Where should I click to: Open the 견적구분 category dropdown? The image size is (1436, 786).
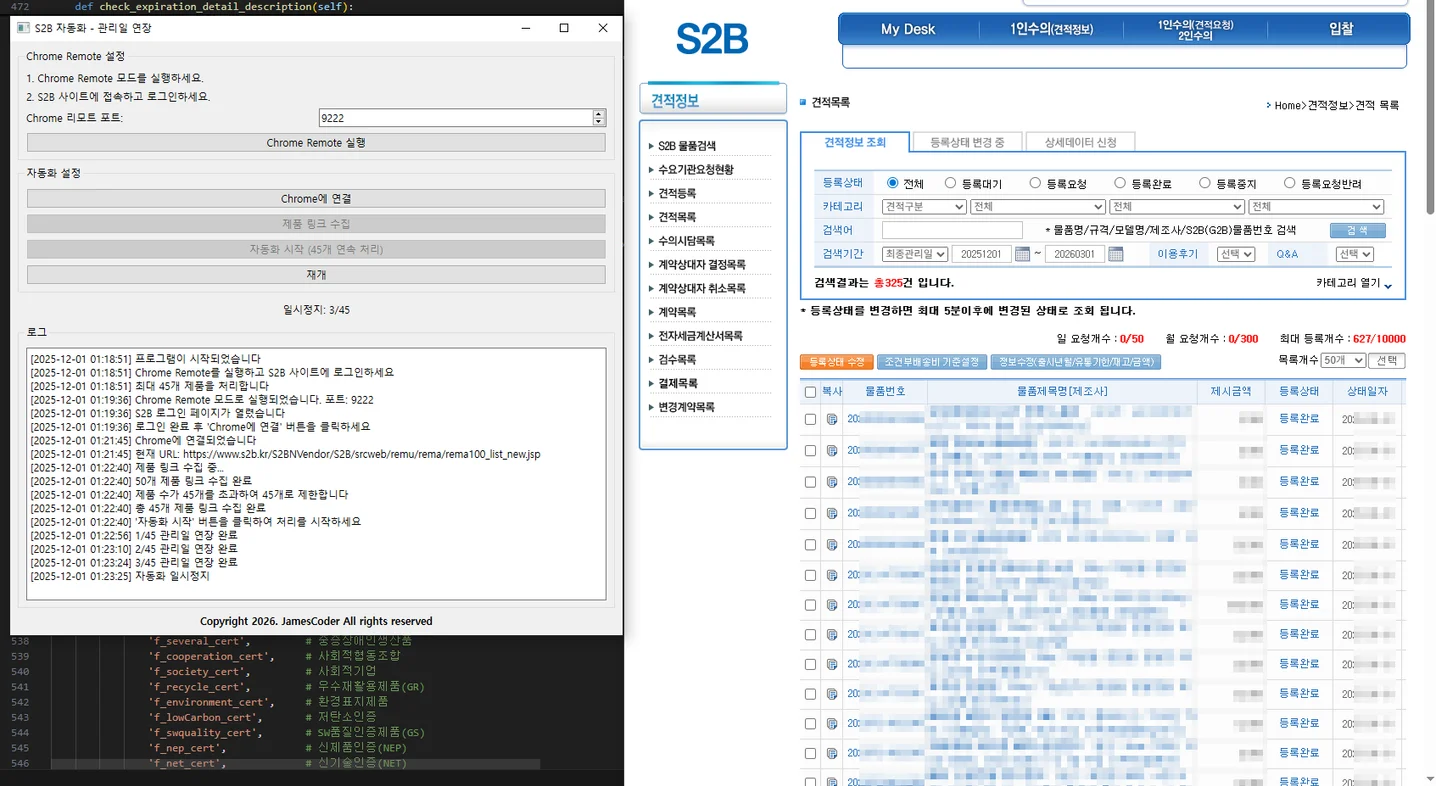tap(924, 207)
